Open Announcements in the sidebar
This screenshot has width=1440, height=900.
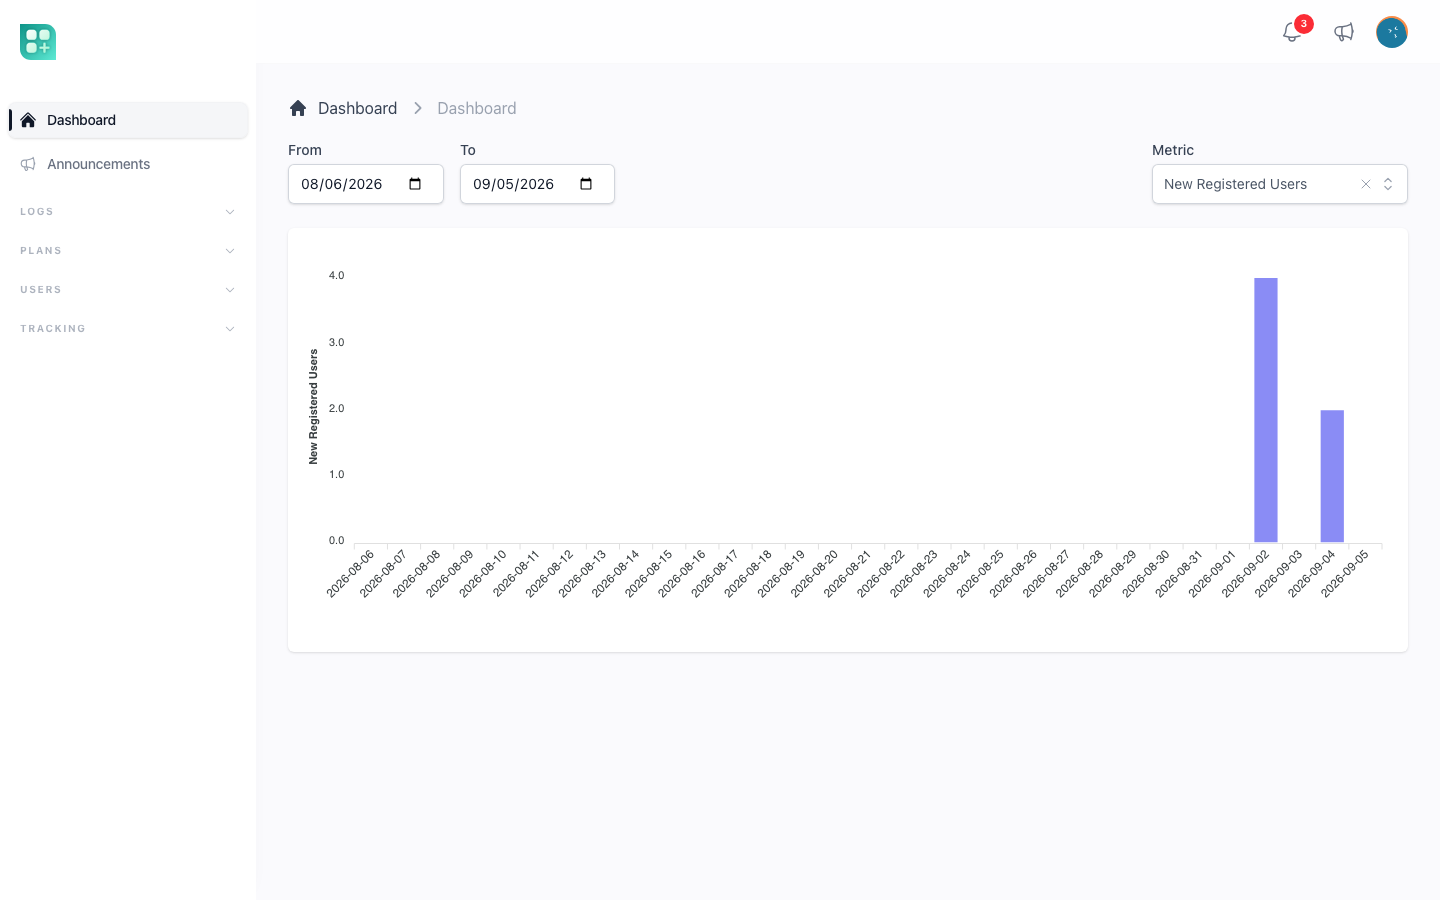(128, 164)
